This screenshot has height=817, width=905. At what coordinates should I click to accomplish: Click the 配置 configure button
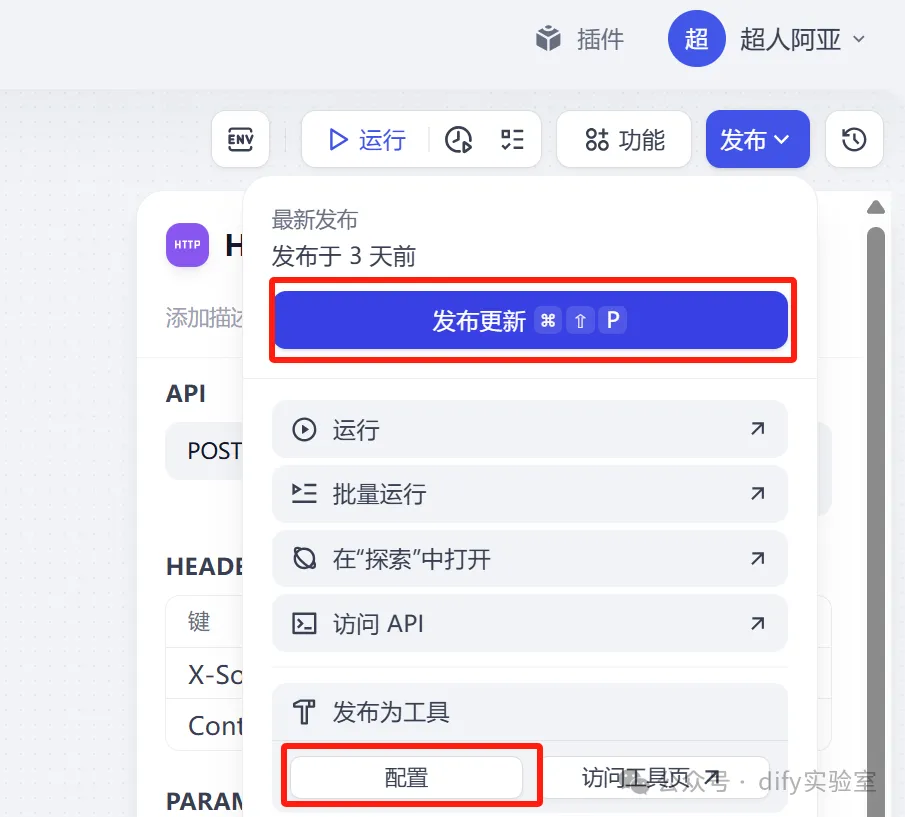pos(406,777)
